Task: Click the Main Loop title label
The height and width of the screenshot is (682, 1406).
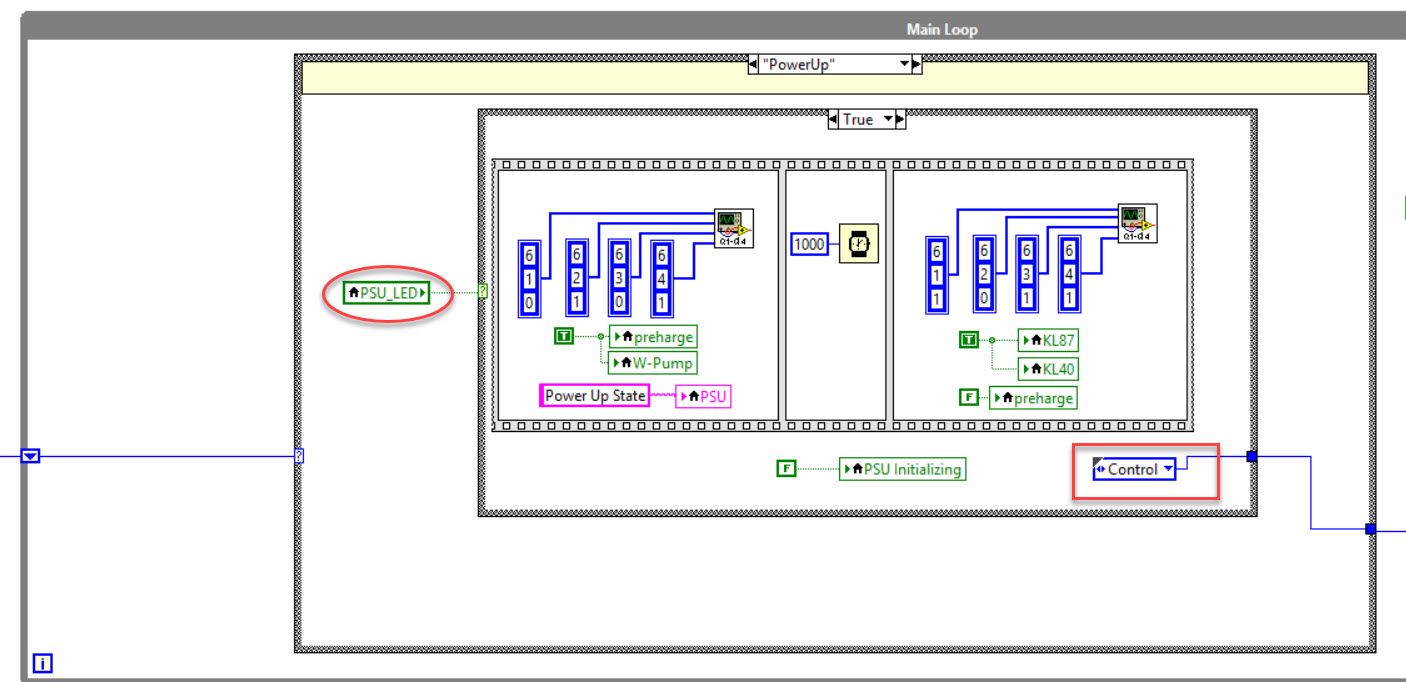Action: [940, 30]
